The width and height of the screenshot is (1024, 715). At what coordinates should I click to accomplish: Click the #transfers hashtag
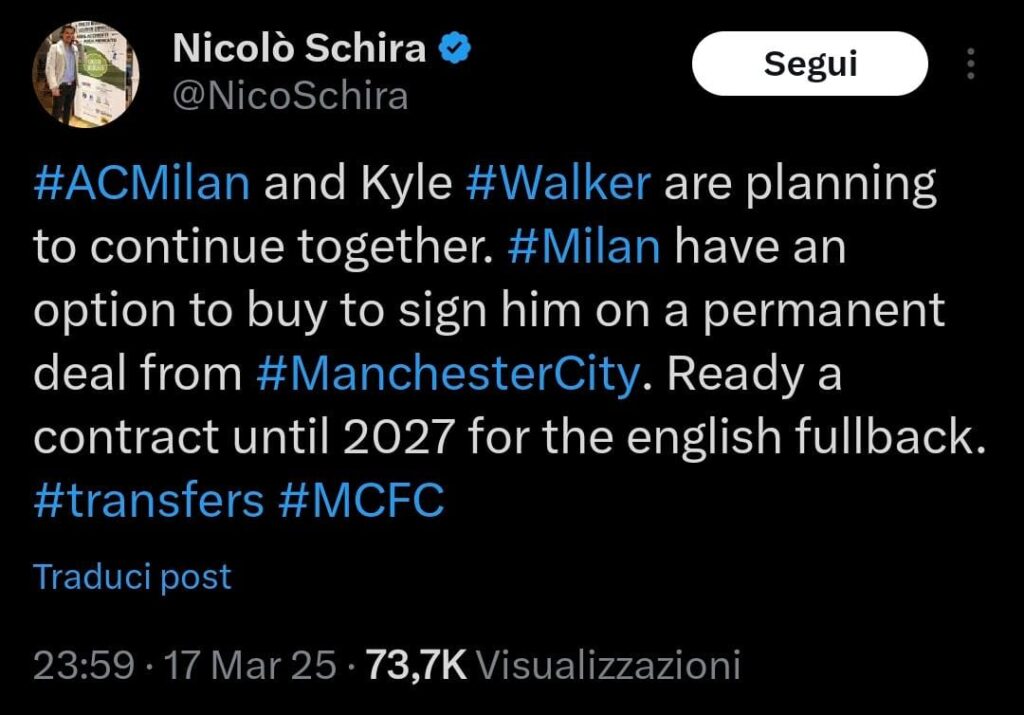149,500
